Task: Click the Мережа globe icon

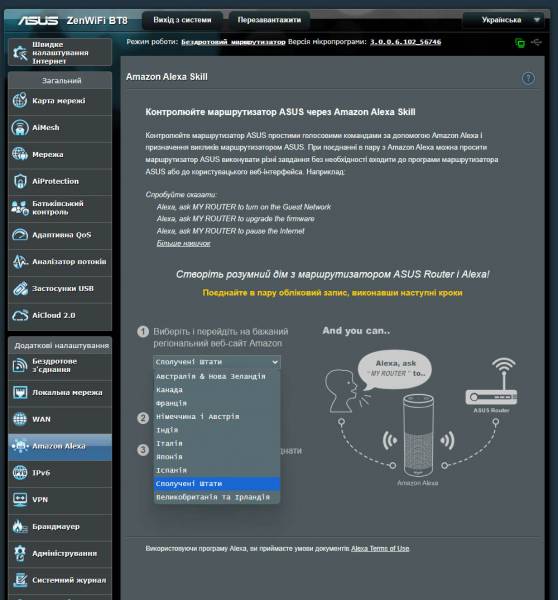Action: pyautogui.click(x=20, y=154)
